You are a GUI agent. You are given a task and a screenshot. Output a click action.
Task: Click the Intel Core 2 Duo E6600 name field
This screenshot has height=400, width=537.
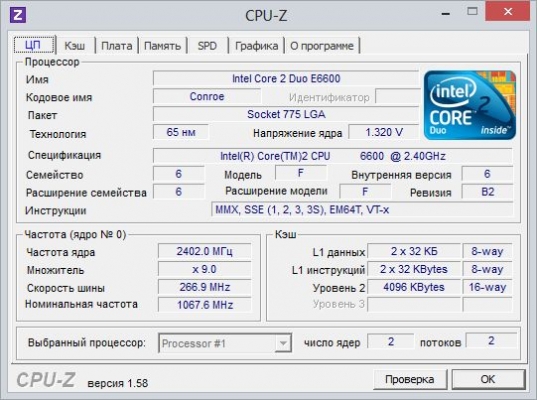[x=286, y=78]
